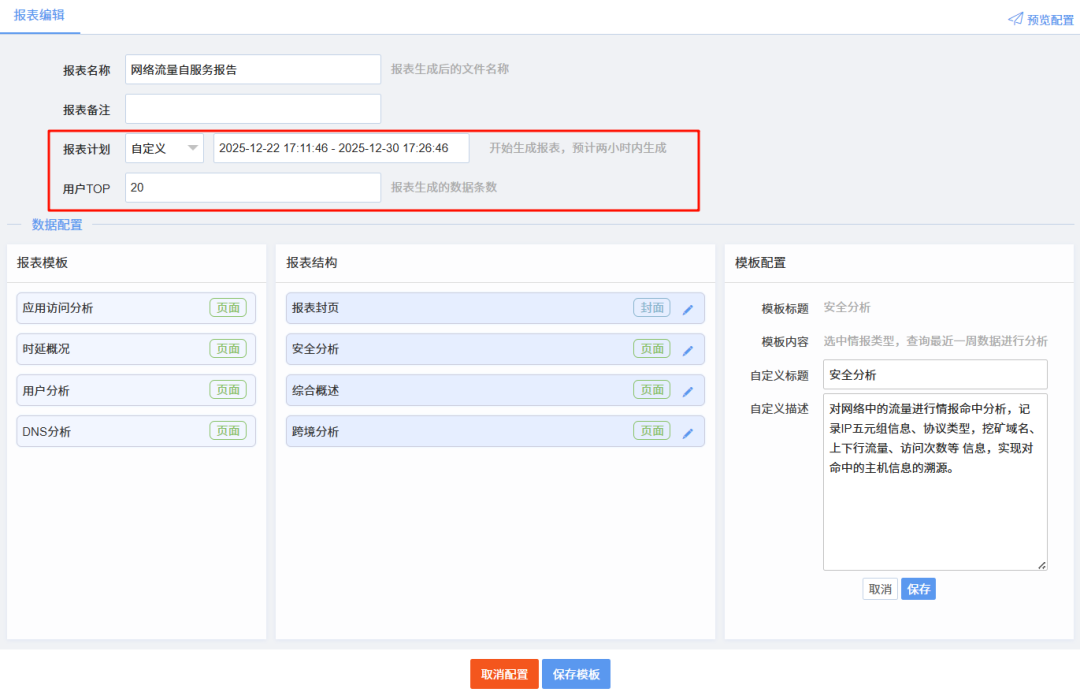Edit the 报表封页 row pencil icon

(687, 309)
